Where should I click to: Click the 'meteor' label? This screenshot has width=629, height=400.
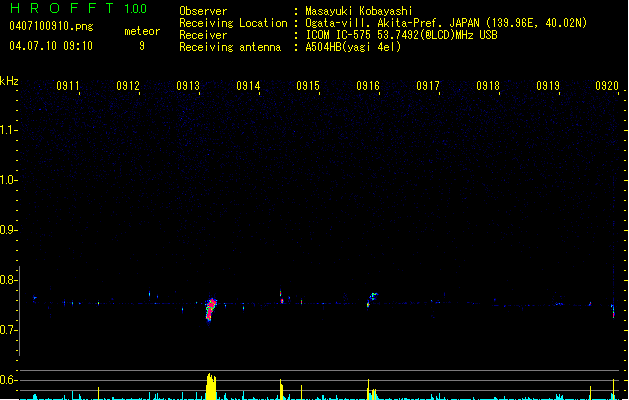tap(142, 31)
